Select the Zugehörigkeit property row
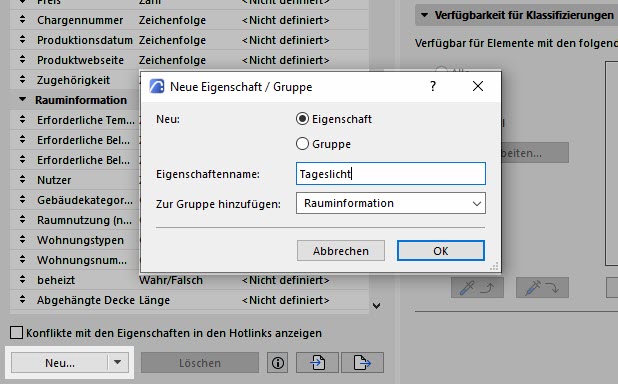The height and width of the screenshot is (384, 618). (x=75, y=80)
